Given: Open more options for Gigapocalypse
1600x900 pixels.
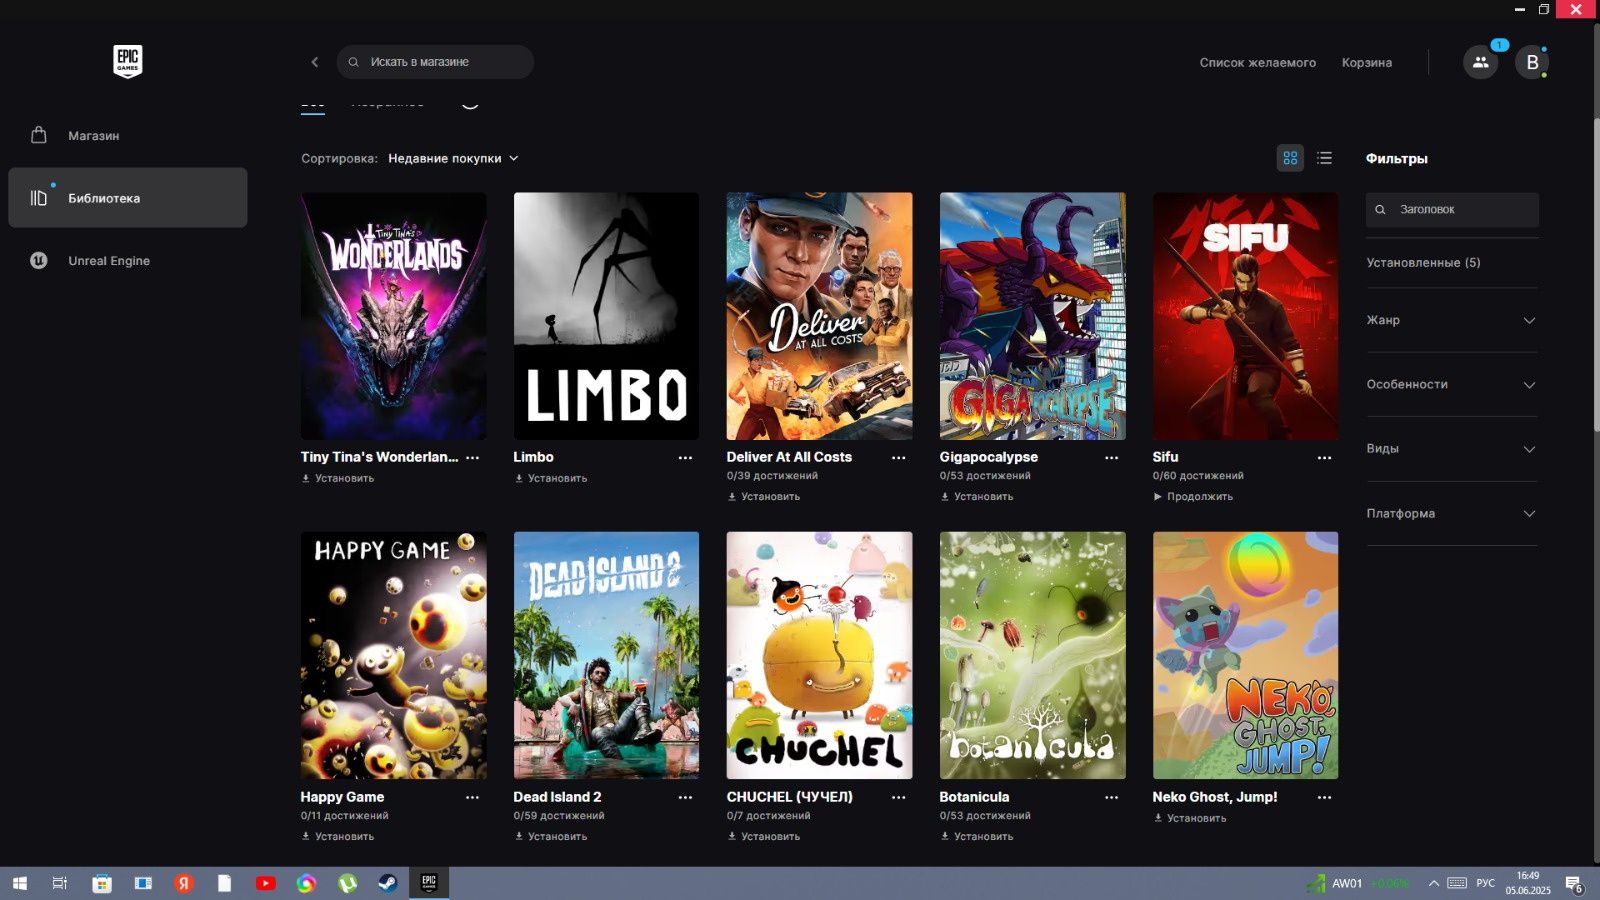Looking at the screenshot, I should coord(1111,457).
